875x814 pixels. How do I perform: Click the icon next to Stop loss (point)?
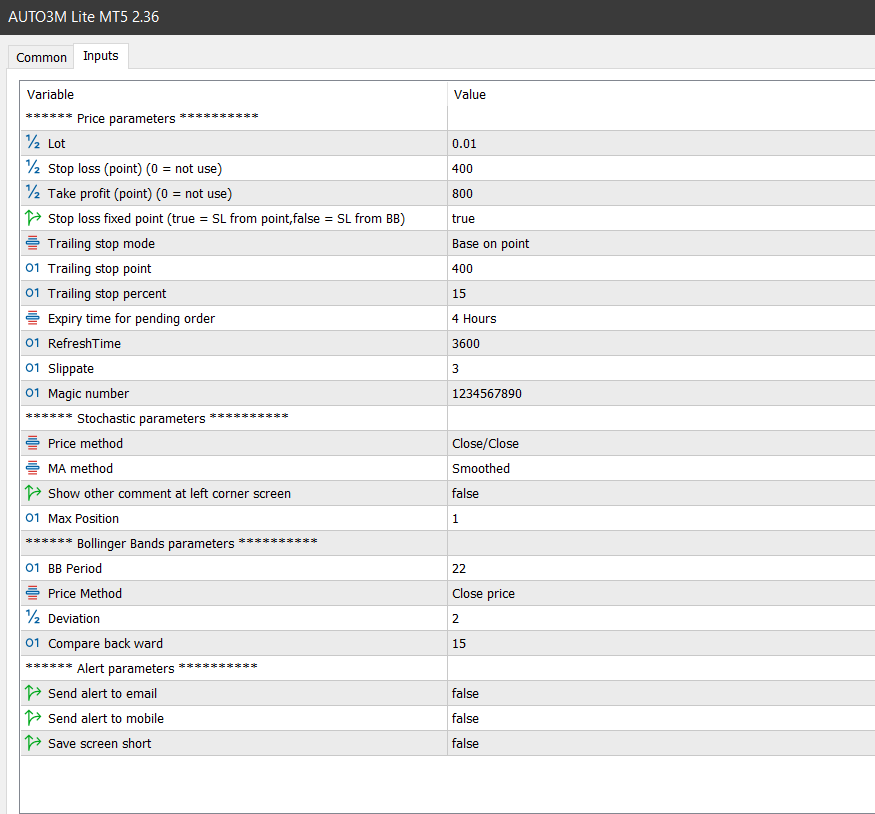pyautogui.click(x=32, y=168)
